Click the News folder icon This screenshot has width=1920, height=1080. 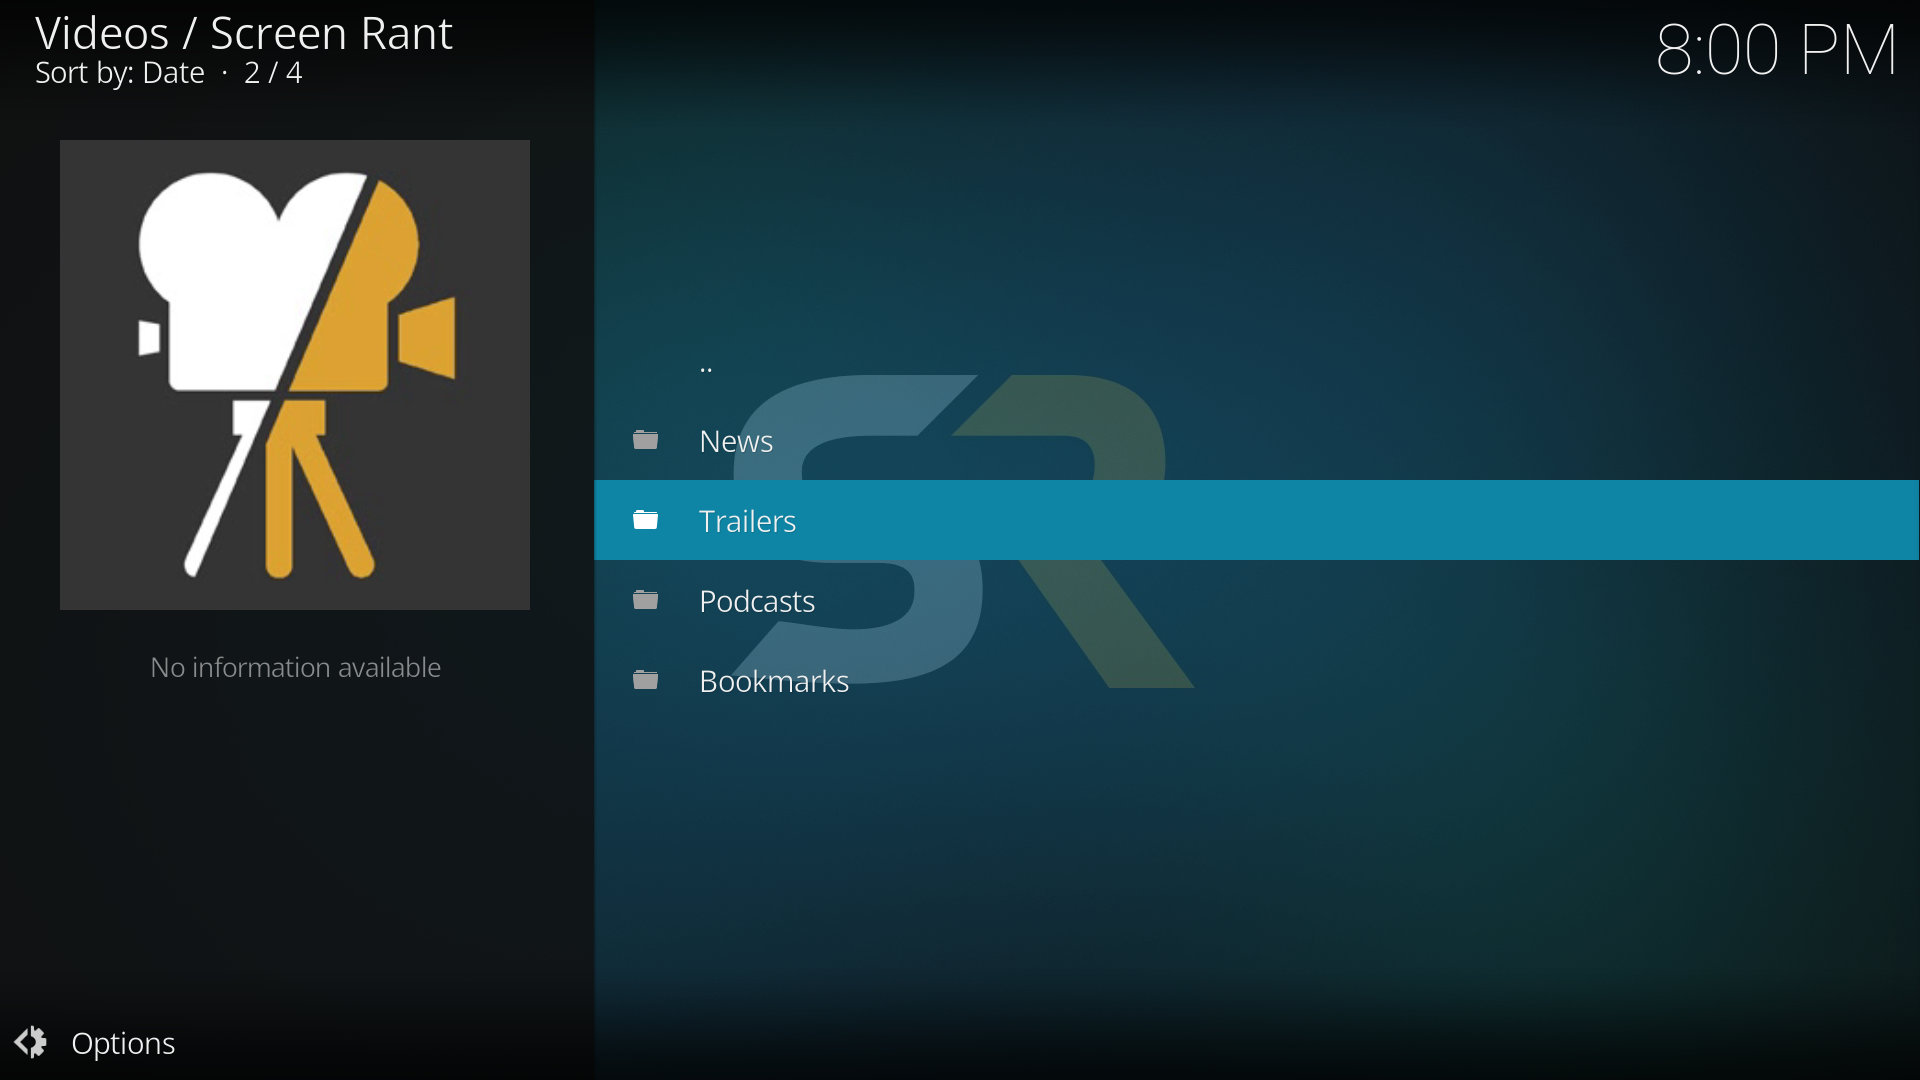coord(645,440)
